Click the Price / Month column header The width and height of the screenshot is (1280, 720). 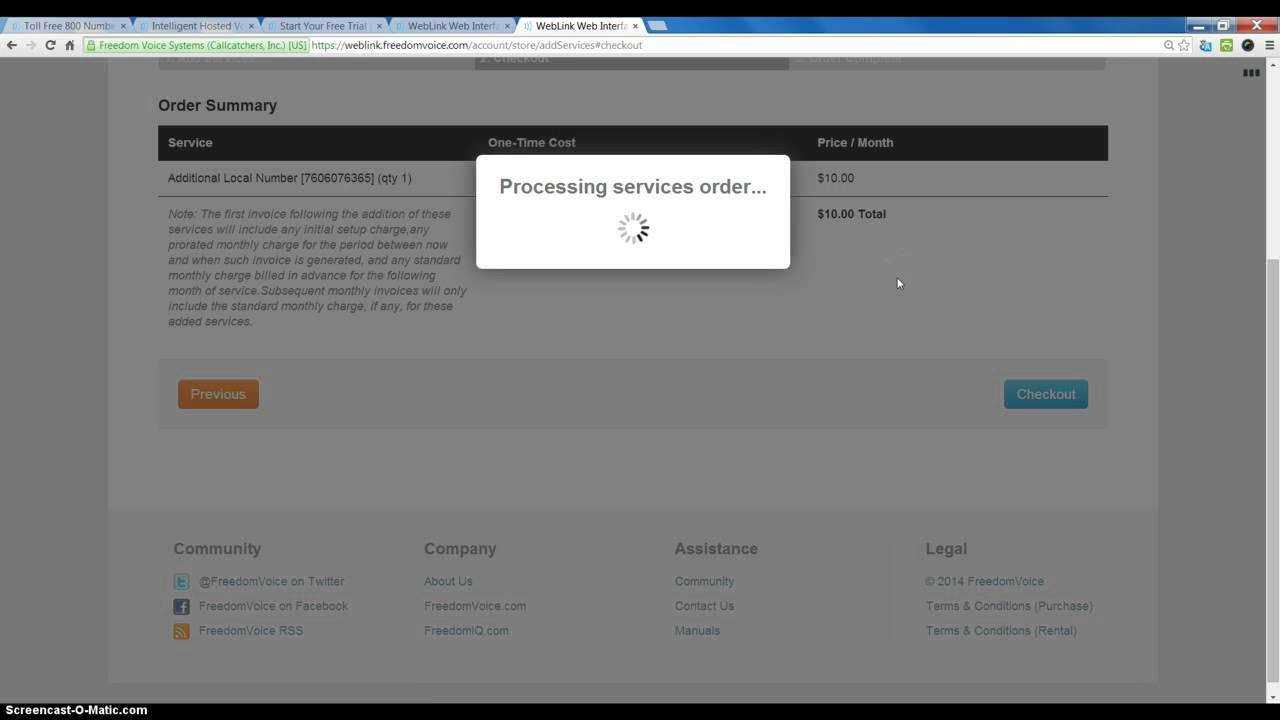855,143
